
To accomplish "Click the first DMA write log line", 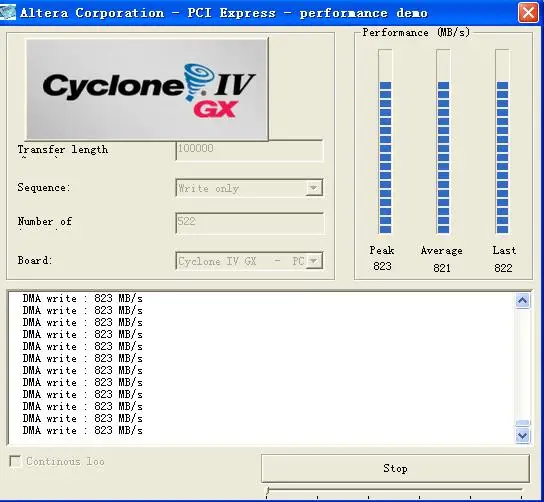I will click(x=83, y=298).
